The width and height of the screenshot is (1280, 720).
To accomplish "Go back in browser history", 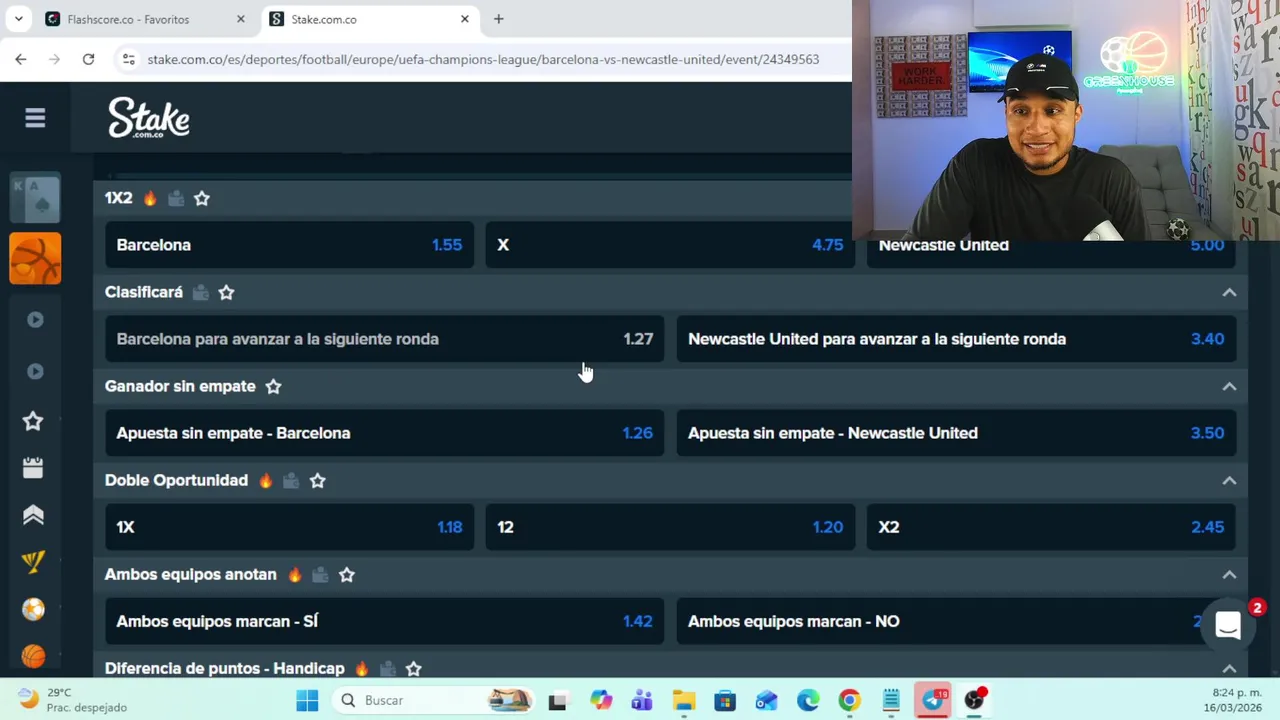I will tap(21, 59).
